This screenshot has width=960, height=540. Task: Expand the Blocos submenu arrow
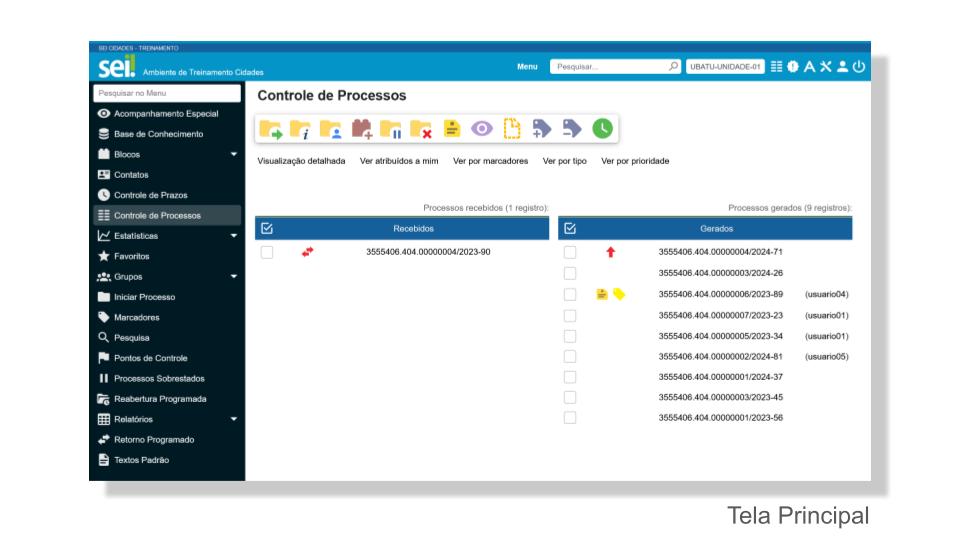tap(234, 154)
